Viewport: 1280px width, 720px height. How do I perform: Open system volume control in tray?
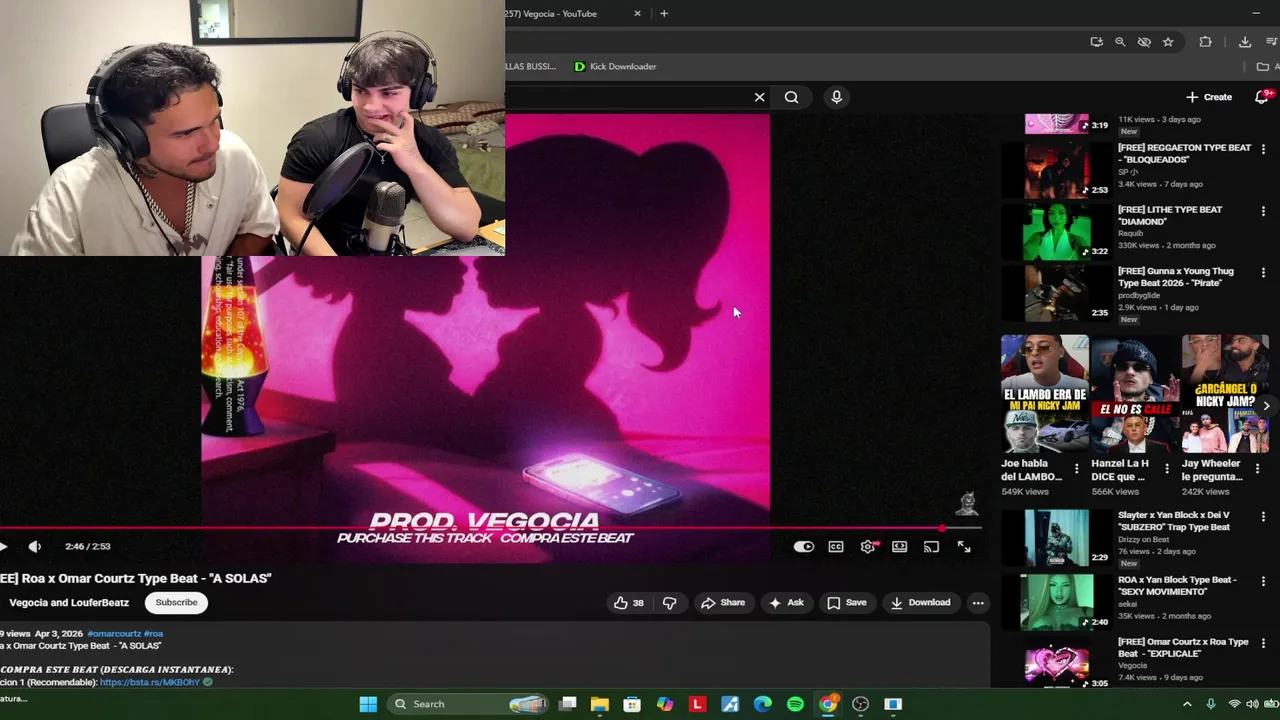[x=1252, y=704]
